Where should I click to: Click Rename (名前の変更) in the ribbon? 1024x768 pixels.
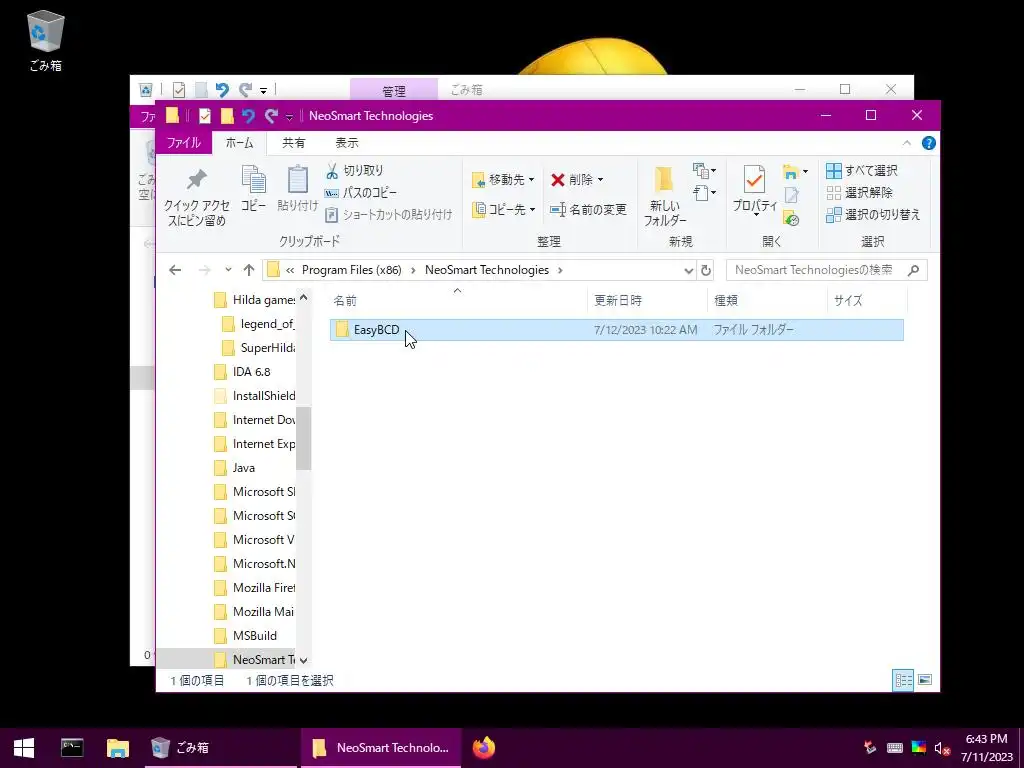(588, 210)
